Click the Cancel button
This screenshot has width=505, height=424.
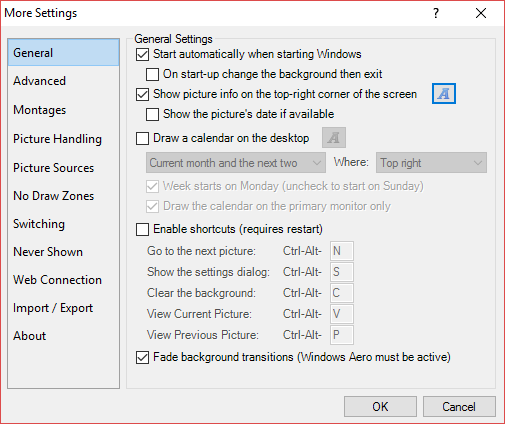pyautogui.click(x=459, y=407)
